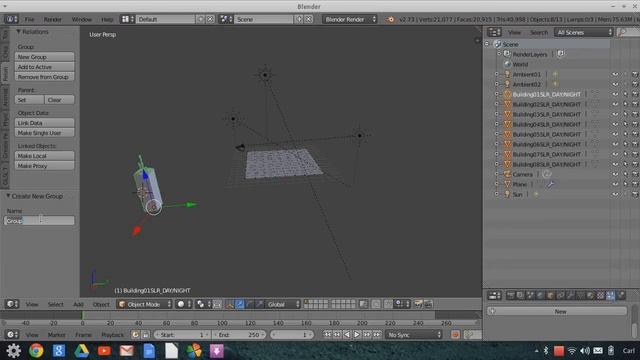
Task: Open the Timeline editor type selector
Action: point(11,335)
